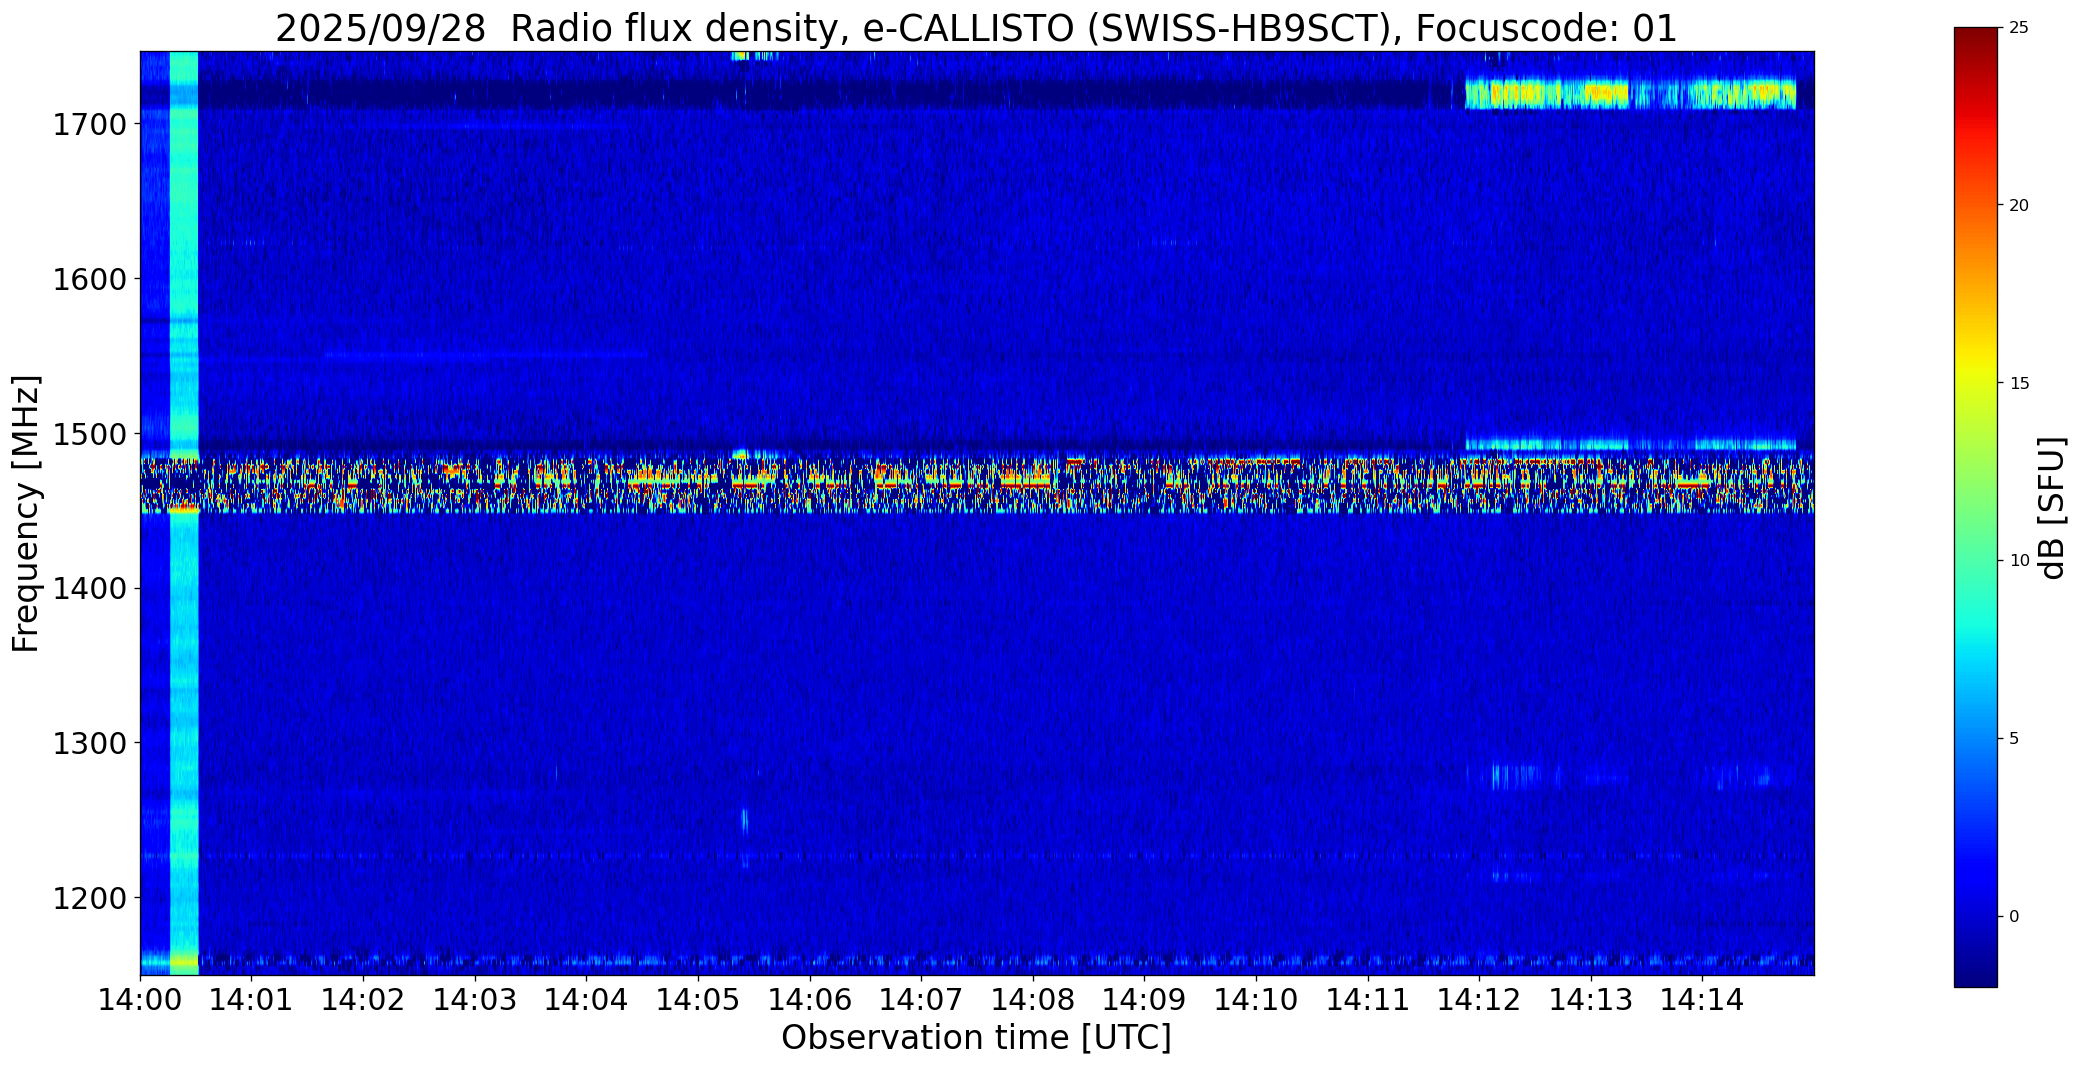Click the 1600 frequency tick label
2082x1067 pixels.
click(x=89, y=279)
